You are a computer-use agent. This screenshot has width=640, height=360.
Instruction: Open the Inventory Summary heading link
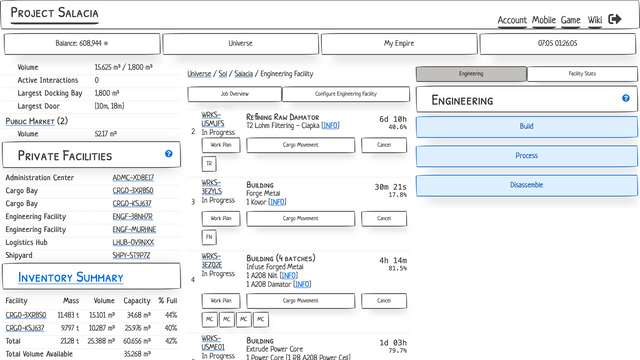(71, 278)
